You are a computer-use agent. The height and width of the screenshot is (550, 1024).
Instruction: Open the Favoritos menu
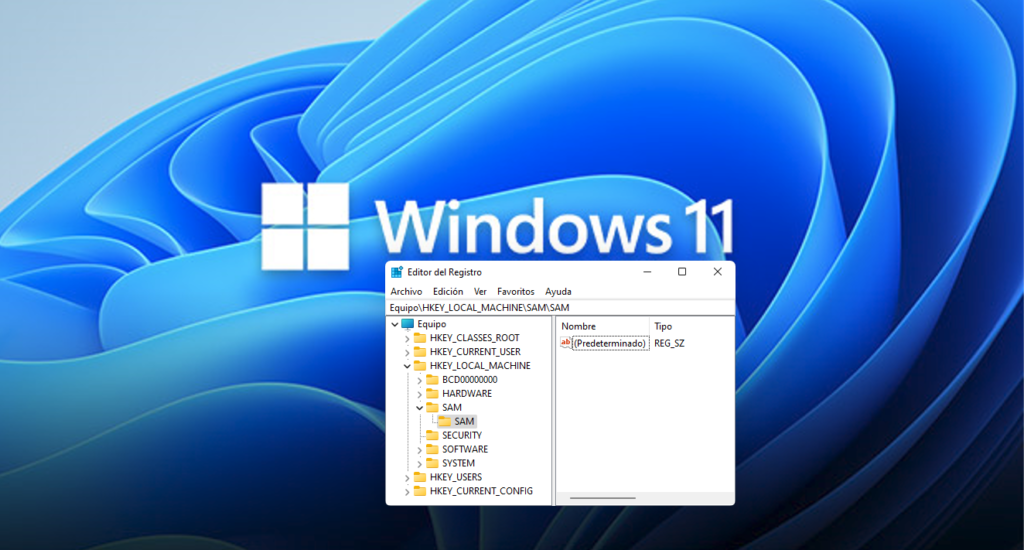(515, 291)
